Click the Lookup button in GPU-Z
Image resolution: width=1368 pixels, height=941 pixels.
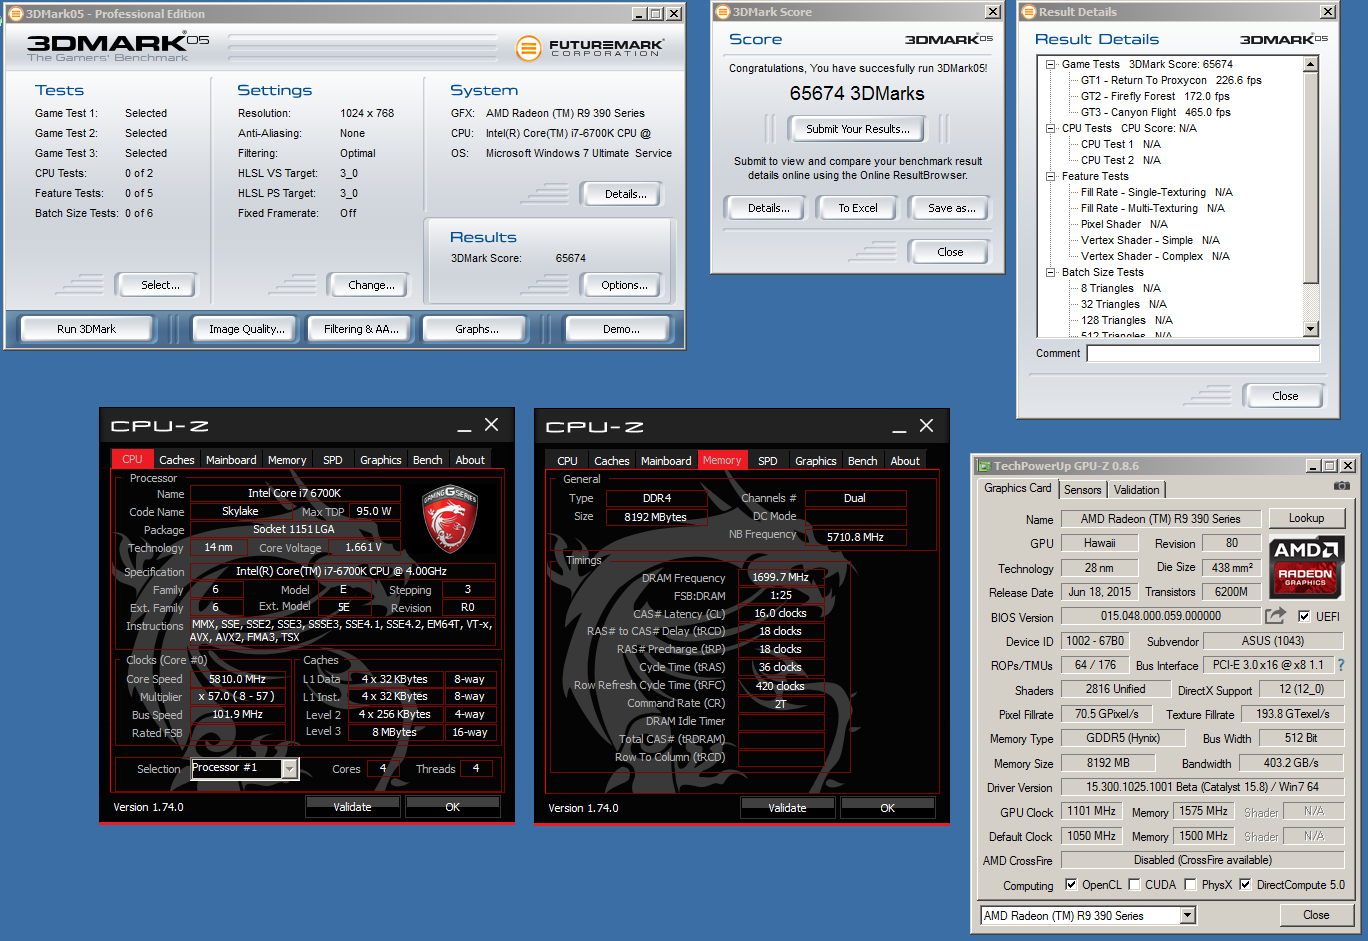tap(1306, 518)
